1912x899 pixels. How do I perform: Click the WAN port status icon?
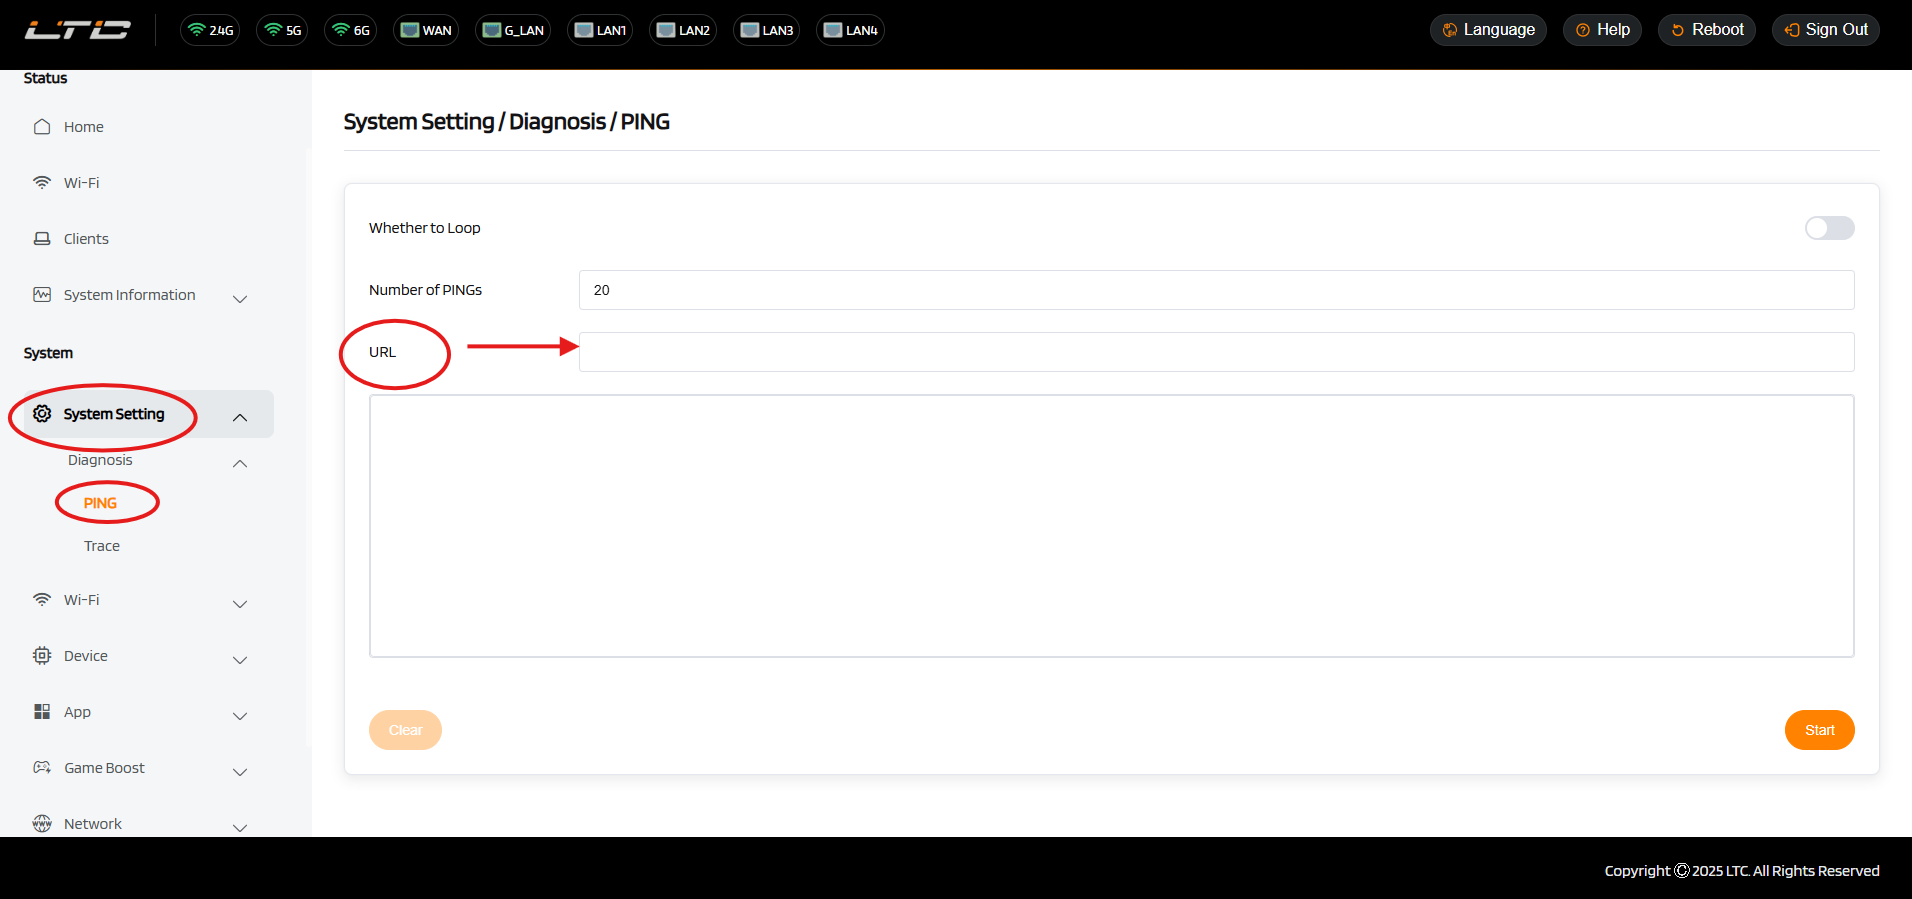tap(426, 30)
